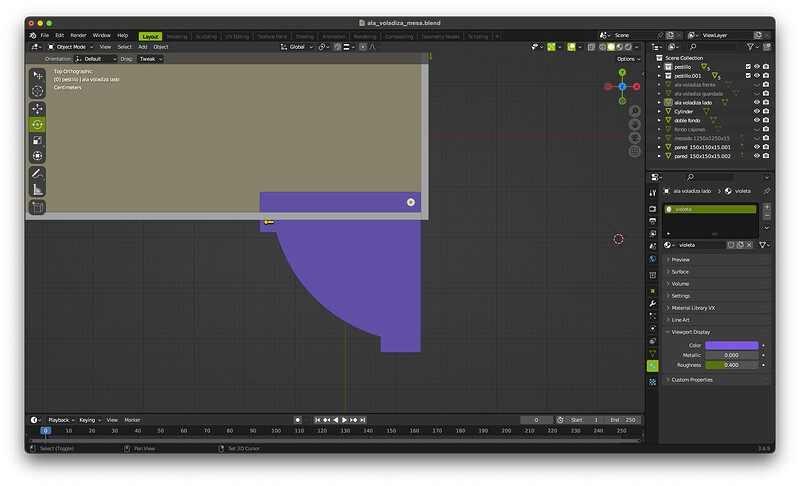Viewport: 800px width, 486px height.
Task: Click the pan view hand icon
Action: 635,124
